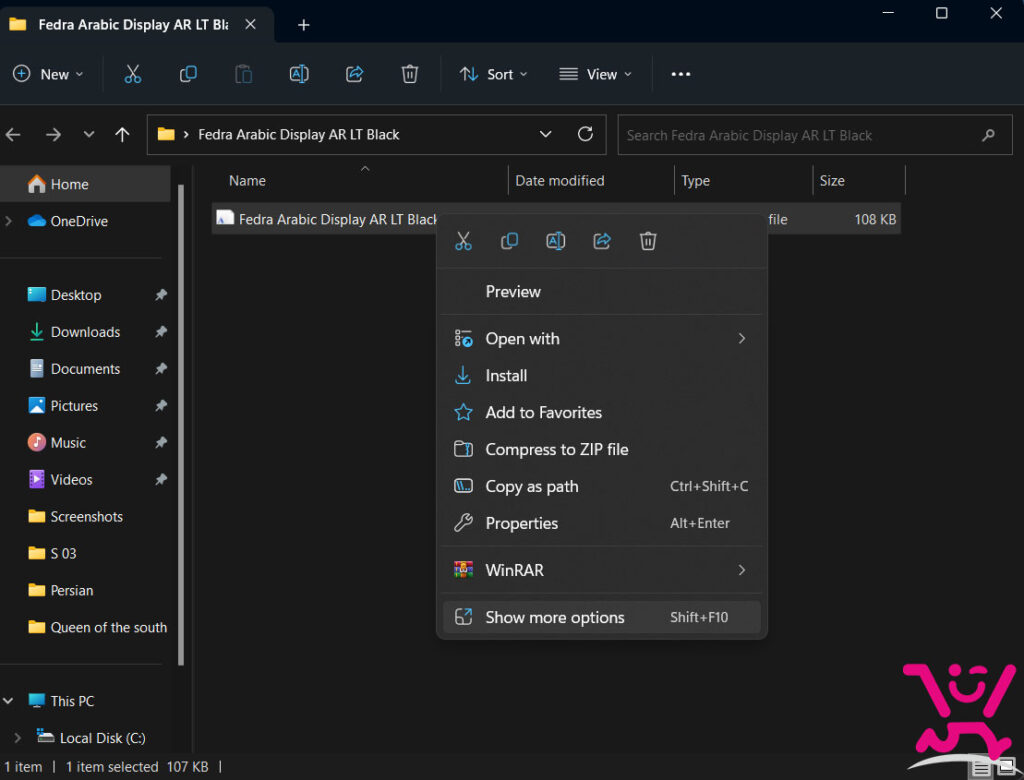Rename the file via context menu icon
The image size is (1024, 780).
[x=556, y=241]
